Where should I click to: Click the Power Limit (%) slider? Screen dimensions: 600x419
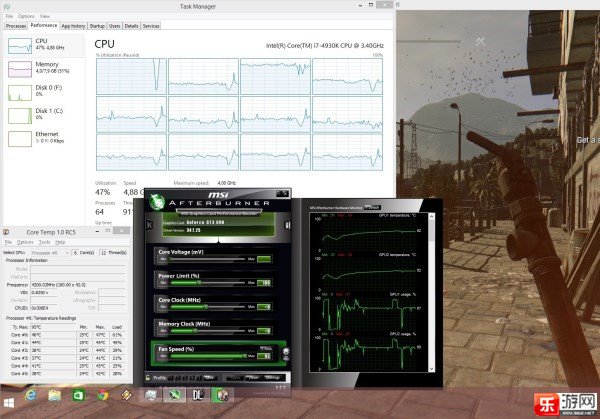[x=207, y=283]
